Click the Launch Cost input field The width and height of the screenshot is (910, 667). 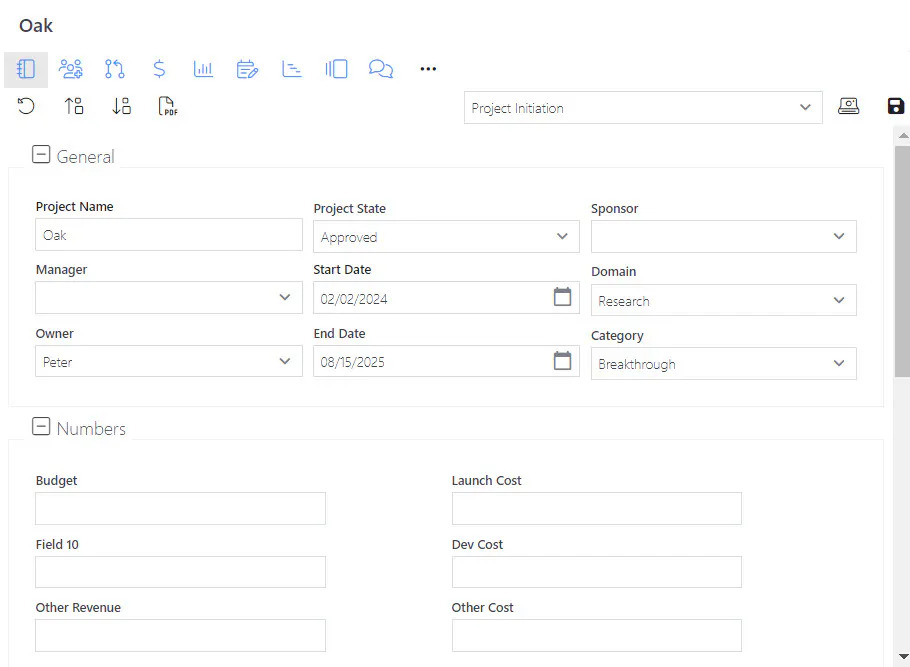(597, 509)
